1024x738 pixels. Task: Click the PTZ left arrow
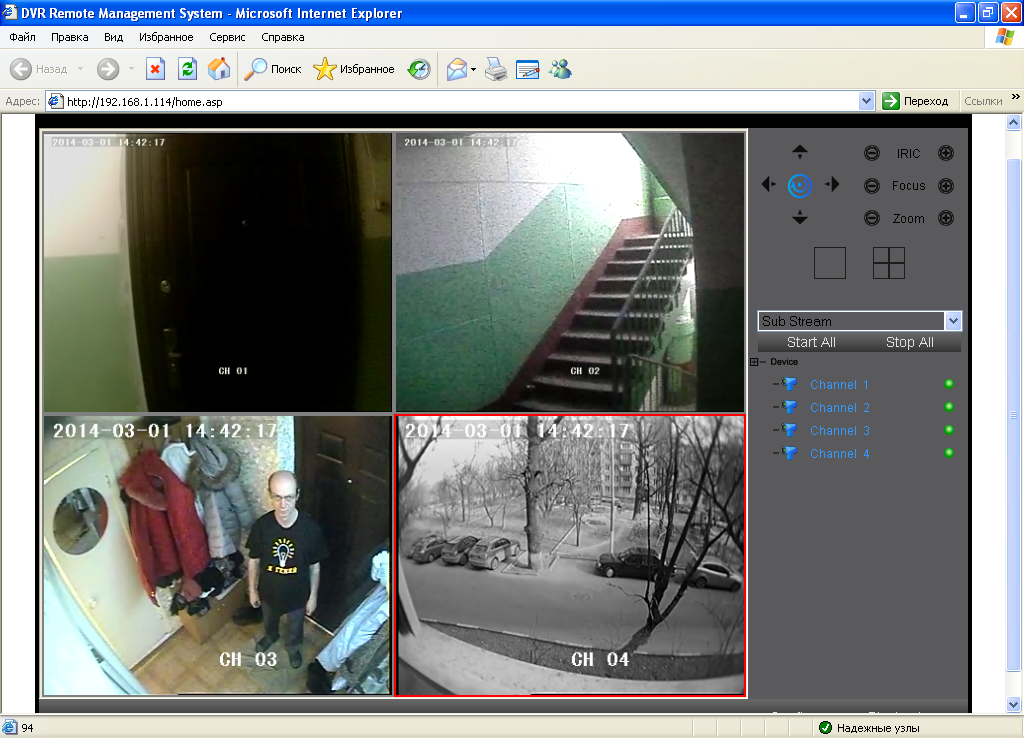pyautogui.click(x=767, y=184)
